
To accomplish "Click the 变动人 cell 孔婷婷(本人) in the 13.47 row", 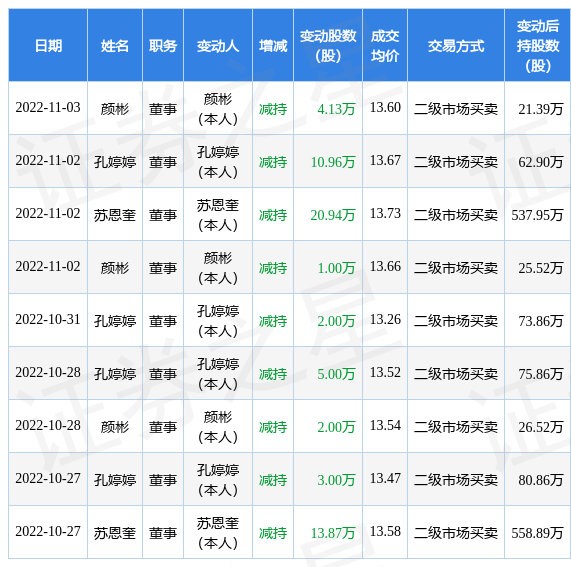I will click(218, 480).
